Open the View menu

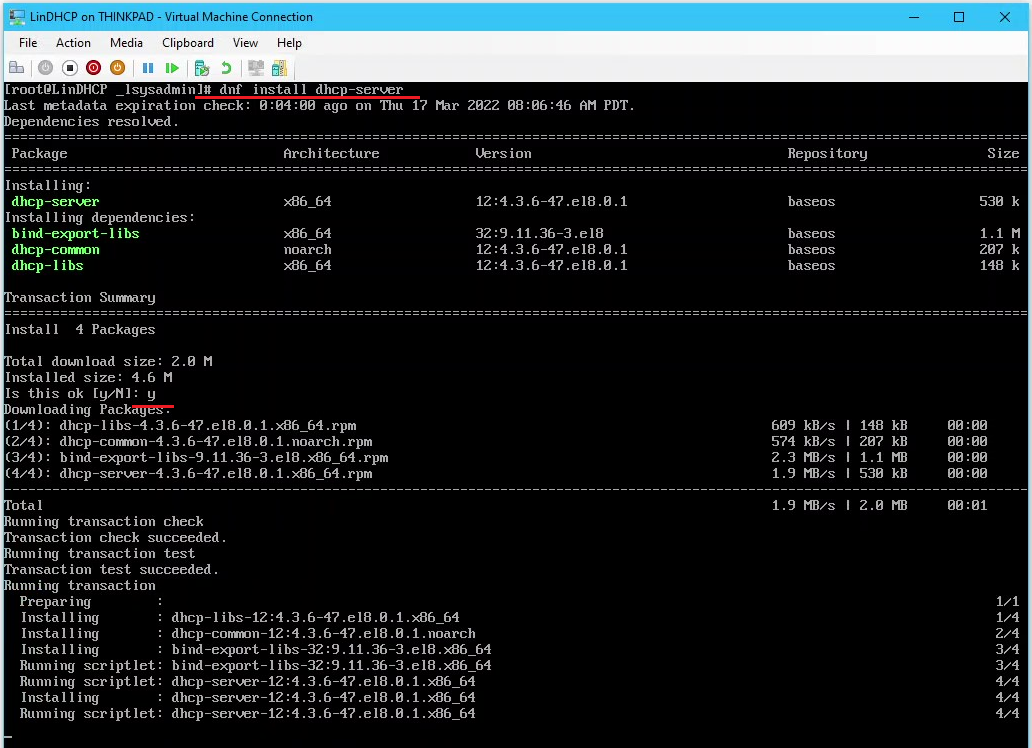click(x=245, y=43)
